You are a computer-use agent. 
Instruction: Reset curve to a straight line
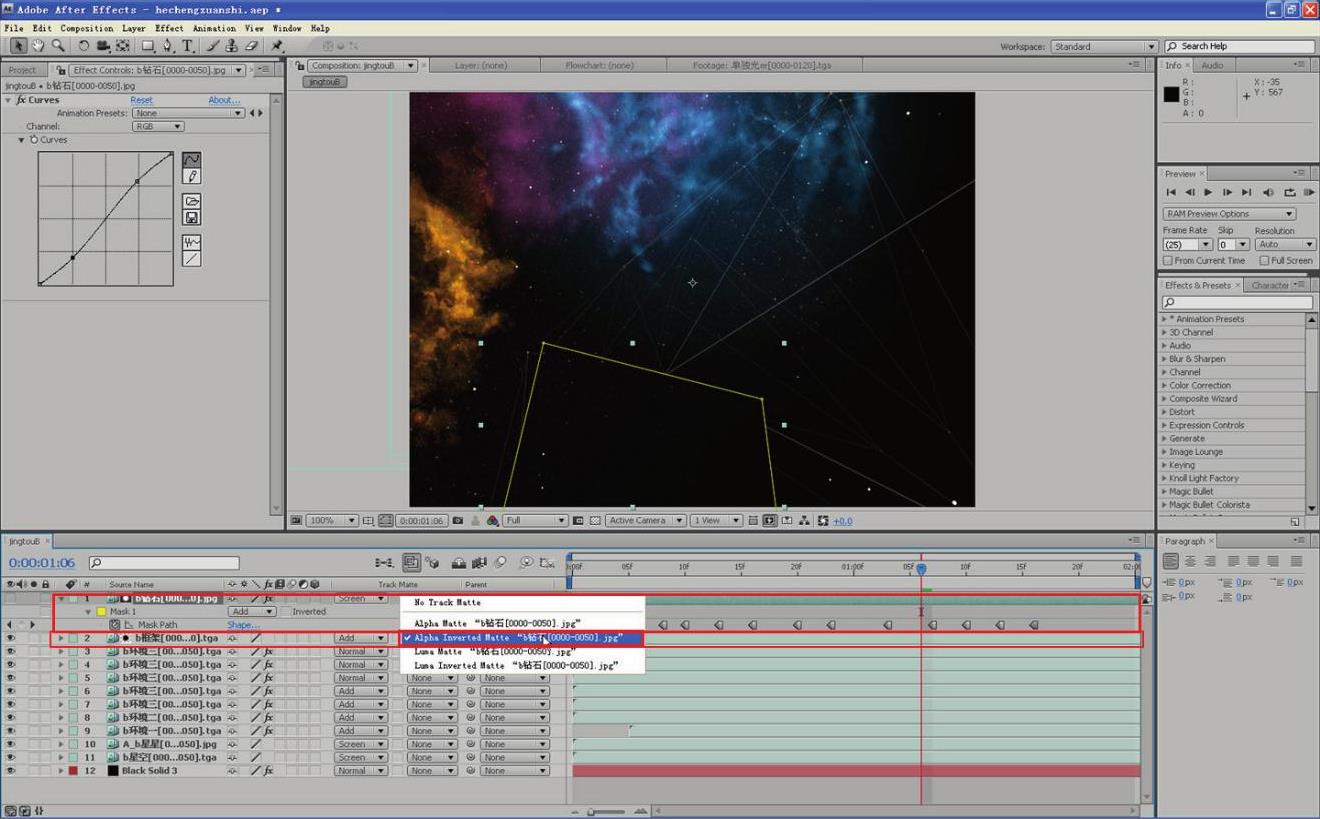[191, 259]
